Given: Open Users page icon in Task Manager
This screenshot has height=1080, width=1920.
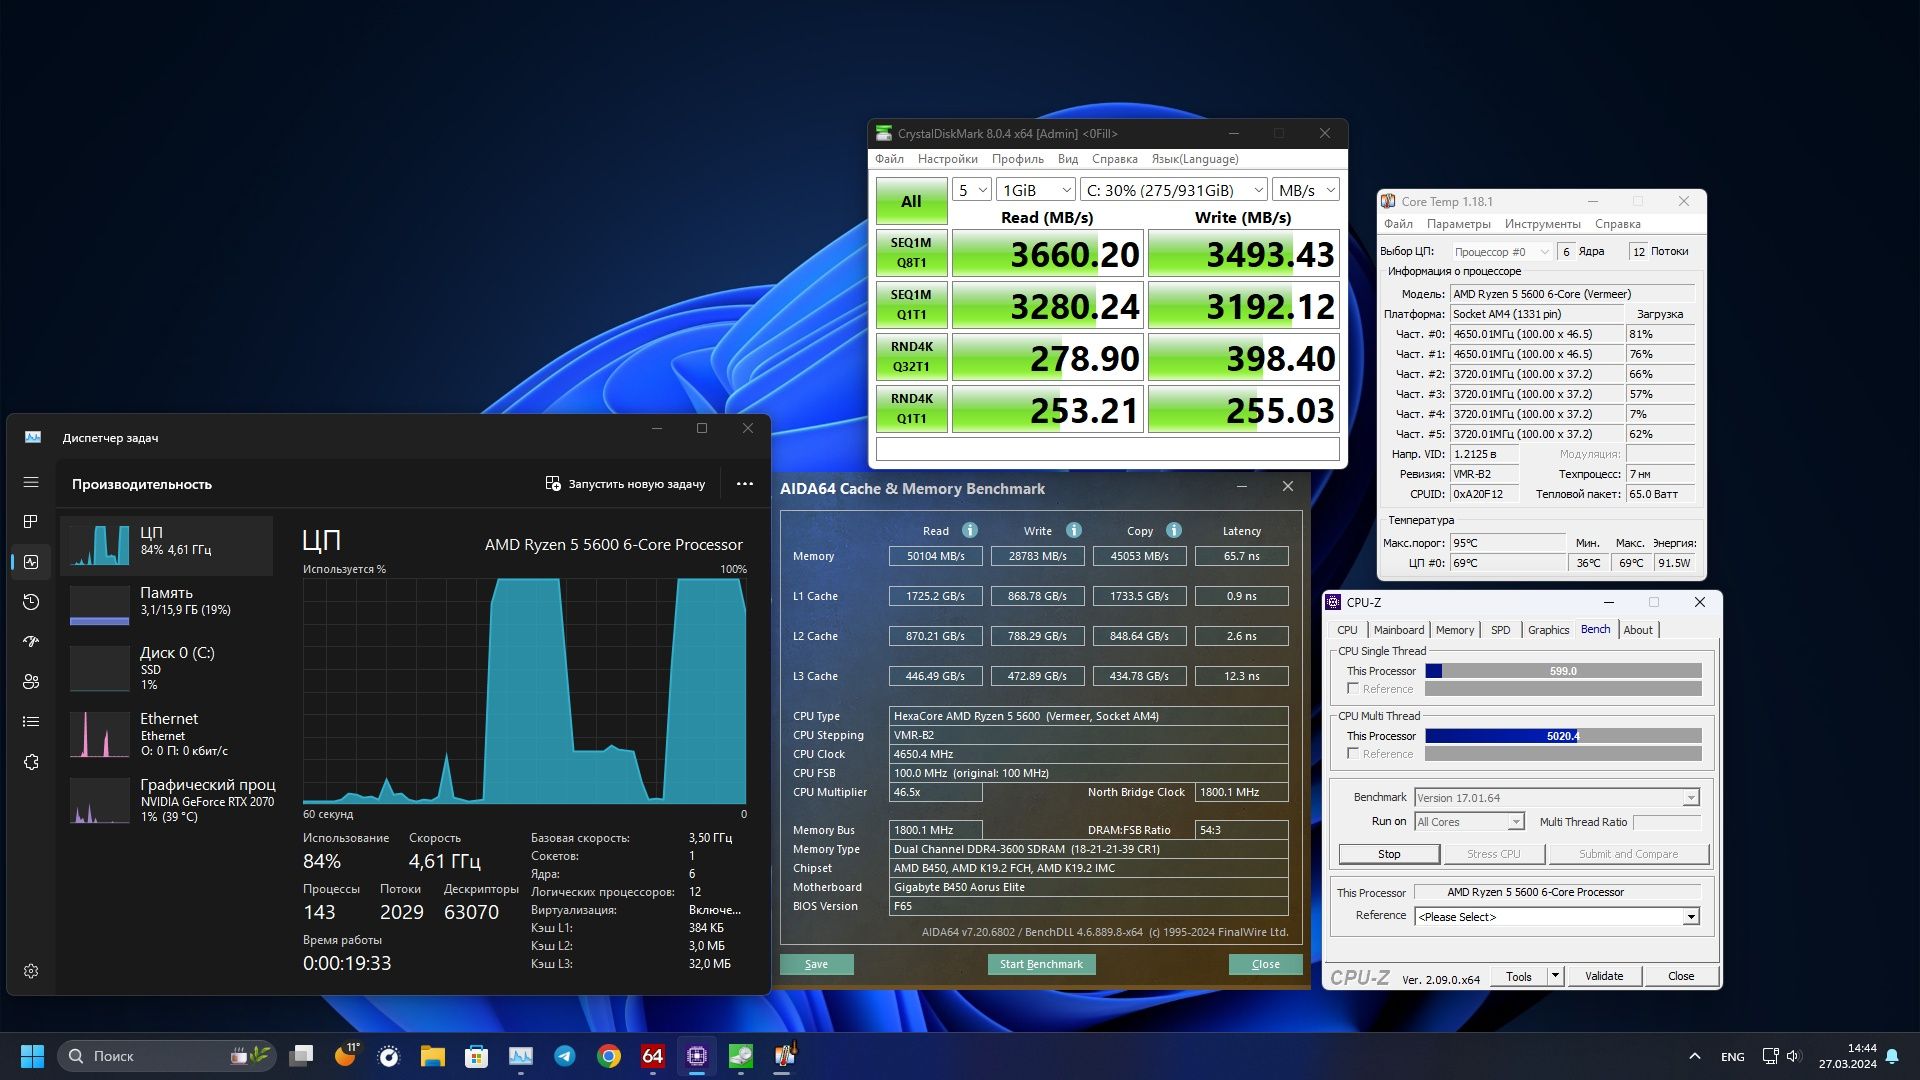Looking at the screenshot, I should tap(31, 682).
